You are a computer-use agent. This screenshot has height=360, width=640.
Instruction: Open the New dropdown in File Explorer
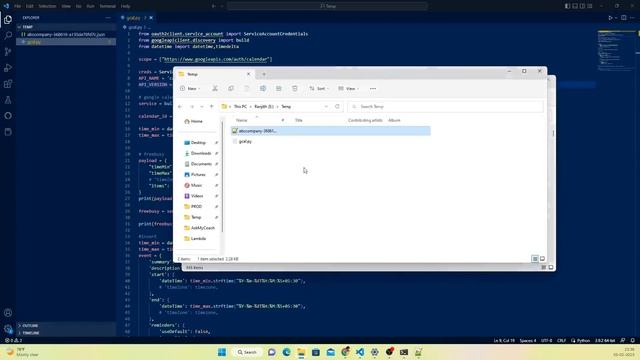coord(190,89)
